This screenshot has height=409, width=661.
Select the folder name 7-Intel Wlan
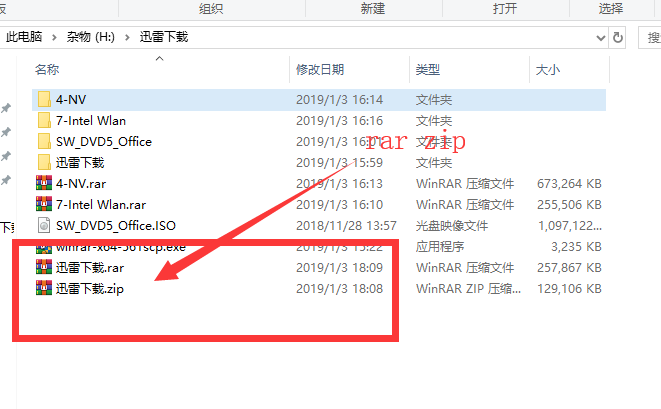[x=91, y=121]
